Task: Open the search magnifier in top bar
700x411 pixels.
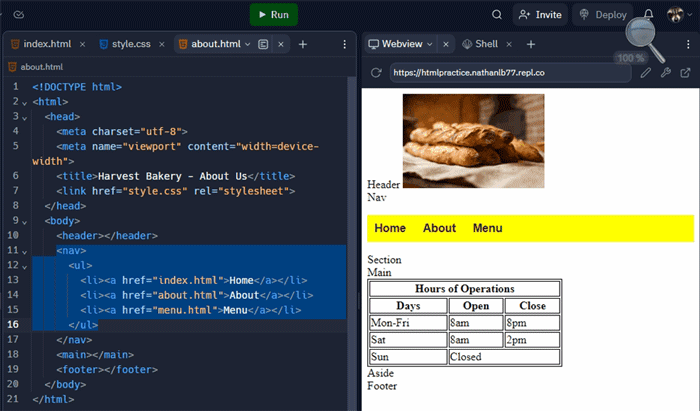Action: [x=496, y=15]
